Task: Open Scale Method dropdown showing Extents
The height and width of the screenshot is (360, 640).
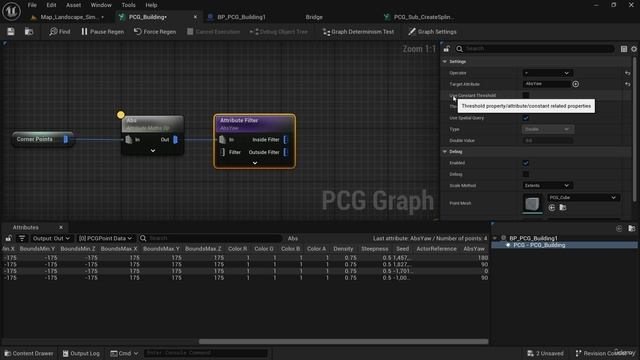Action: (547, 186)
